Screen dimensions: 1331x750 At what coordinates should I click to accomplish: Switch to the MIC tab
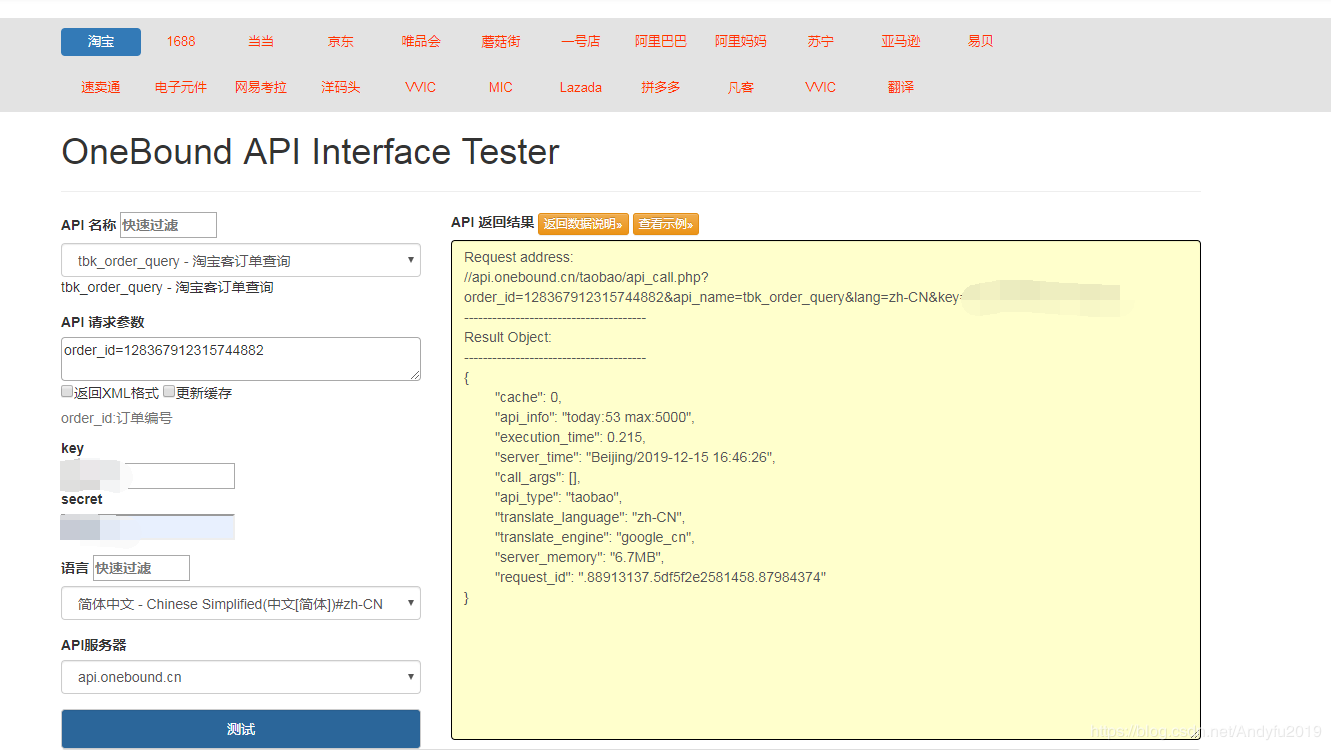click(501, 88)
